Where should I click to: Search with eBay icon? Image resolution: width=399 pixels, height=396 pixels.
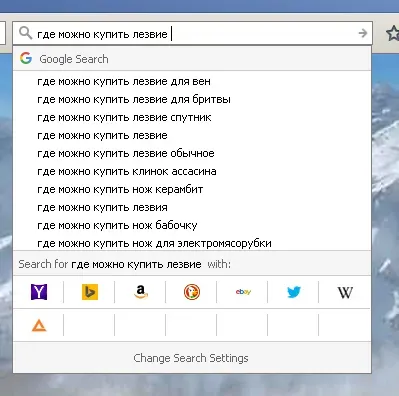(x=243, y=292)
